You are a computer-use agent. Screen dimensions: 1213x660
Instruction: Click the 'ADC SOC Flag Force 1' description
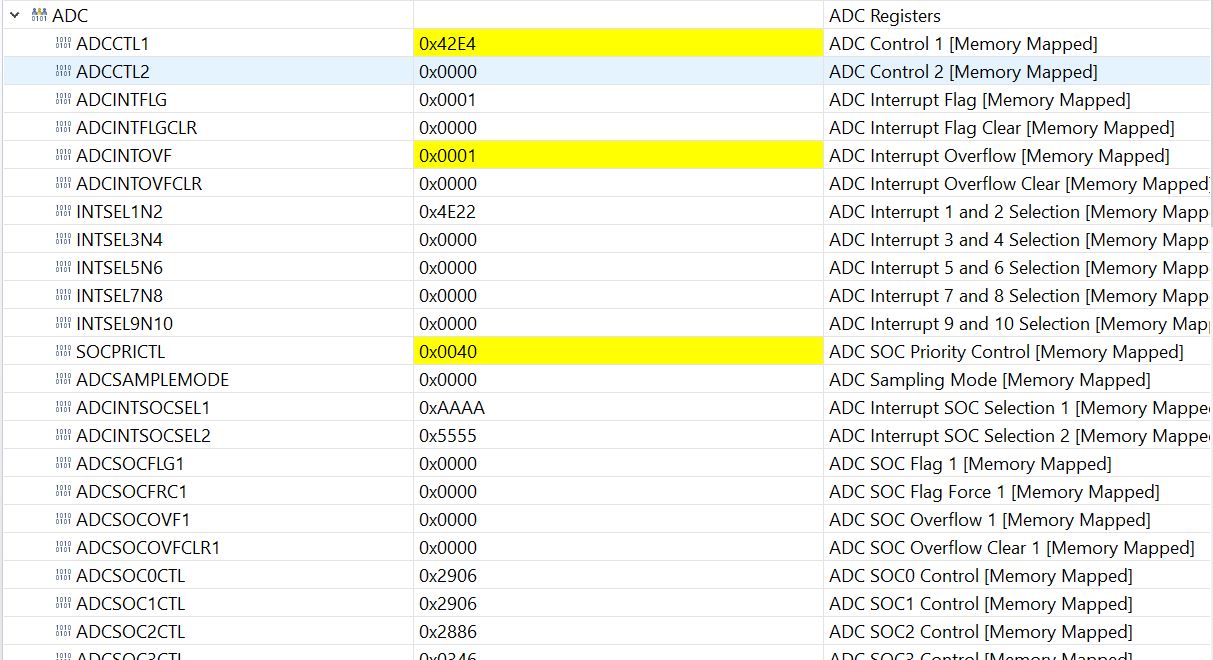(994, 492)
